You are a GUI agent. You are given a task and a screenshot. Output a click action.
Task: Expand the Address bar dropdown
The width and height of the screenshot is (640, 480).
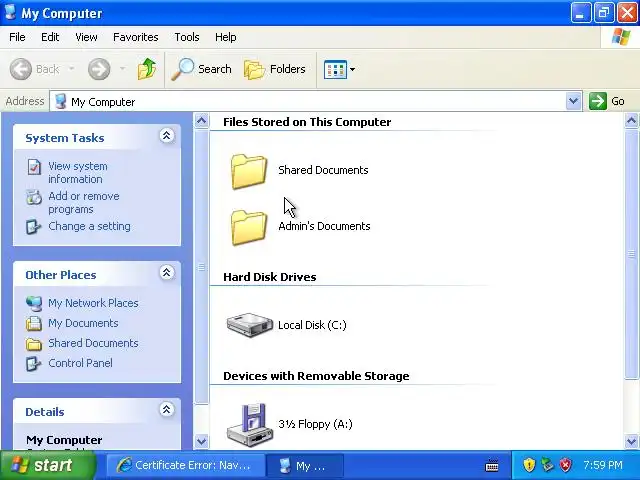(573, 101)
